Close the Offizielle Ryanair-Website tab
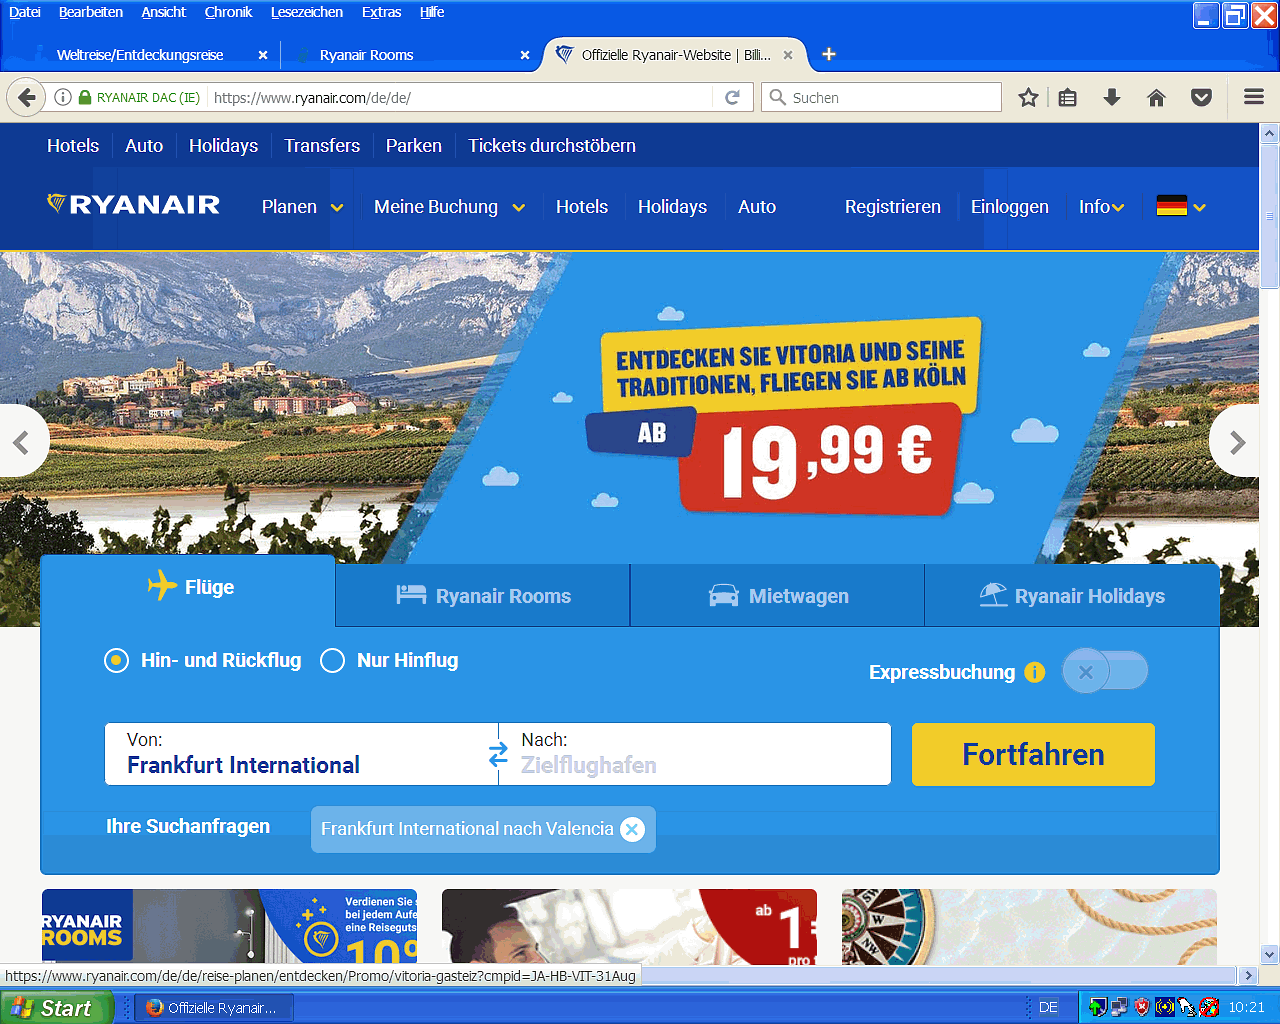The height and width of the screenshot is (1024, 1280). pyautogui.click(x=788, y=55)
